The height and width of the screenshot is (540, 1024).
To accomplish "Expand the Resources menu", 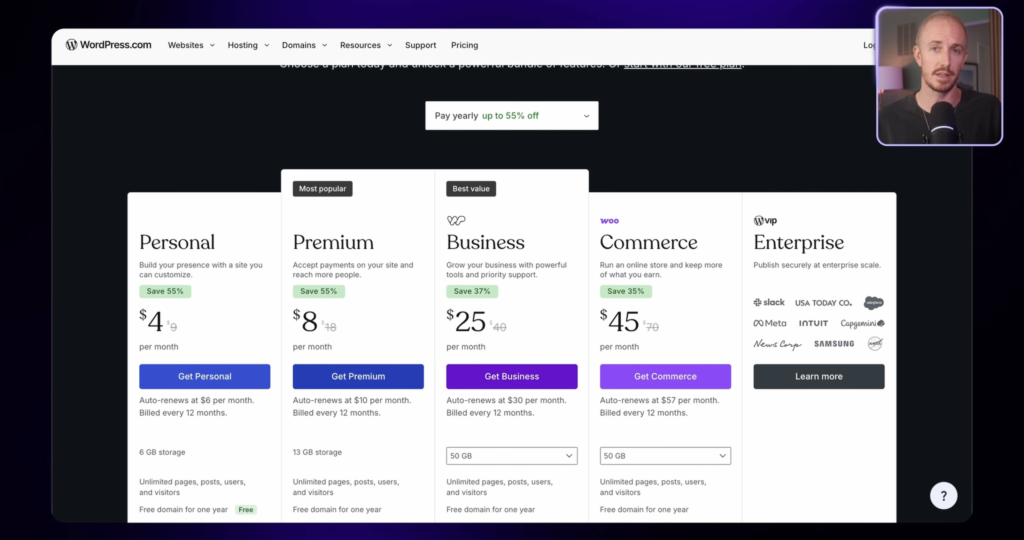I will click(x=366, y=45).
